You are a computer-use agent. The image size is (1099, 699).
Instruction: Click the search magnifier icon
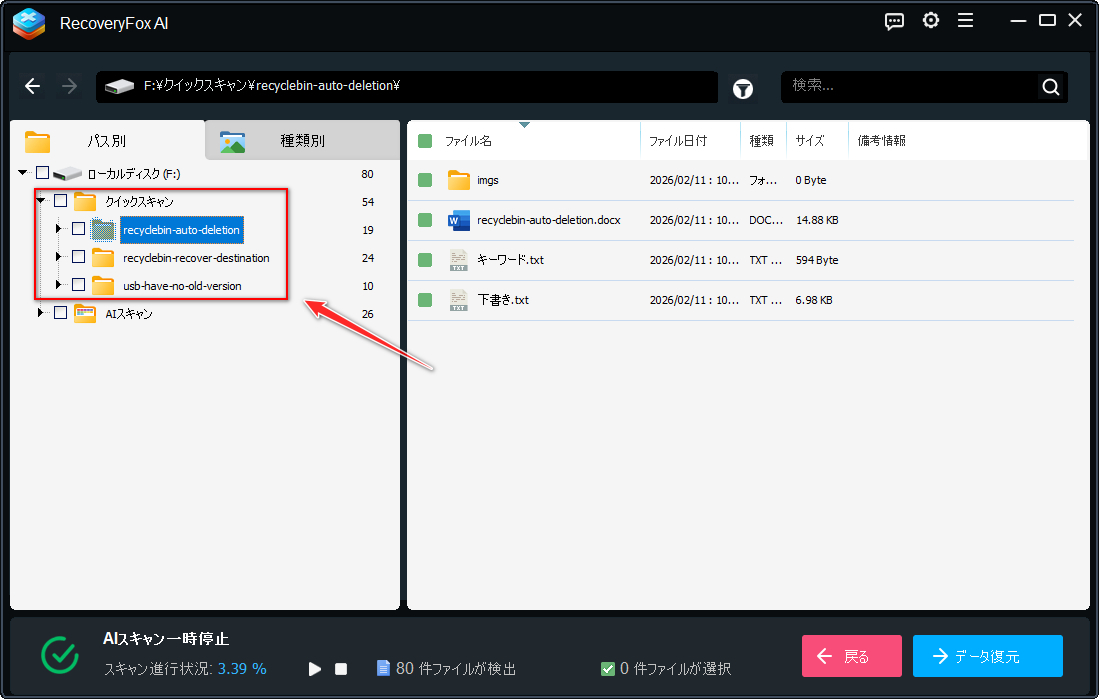point(1050,87)
